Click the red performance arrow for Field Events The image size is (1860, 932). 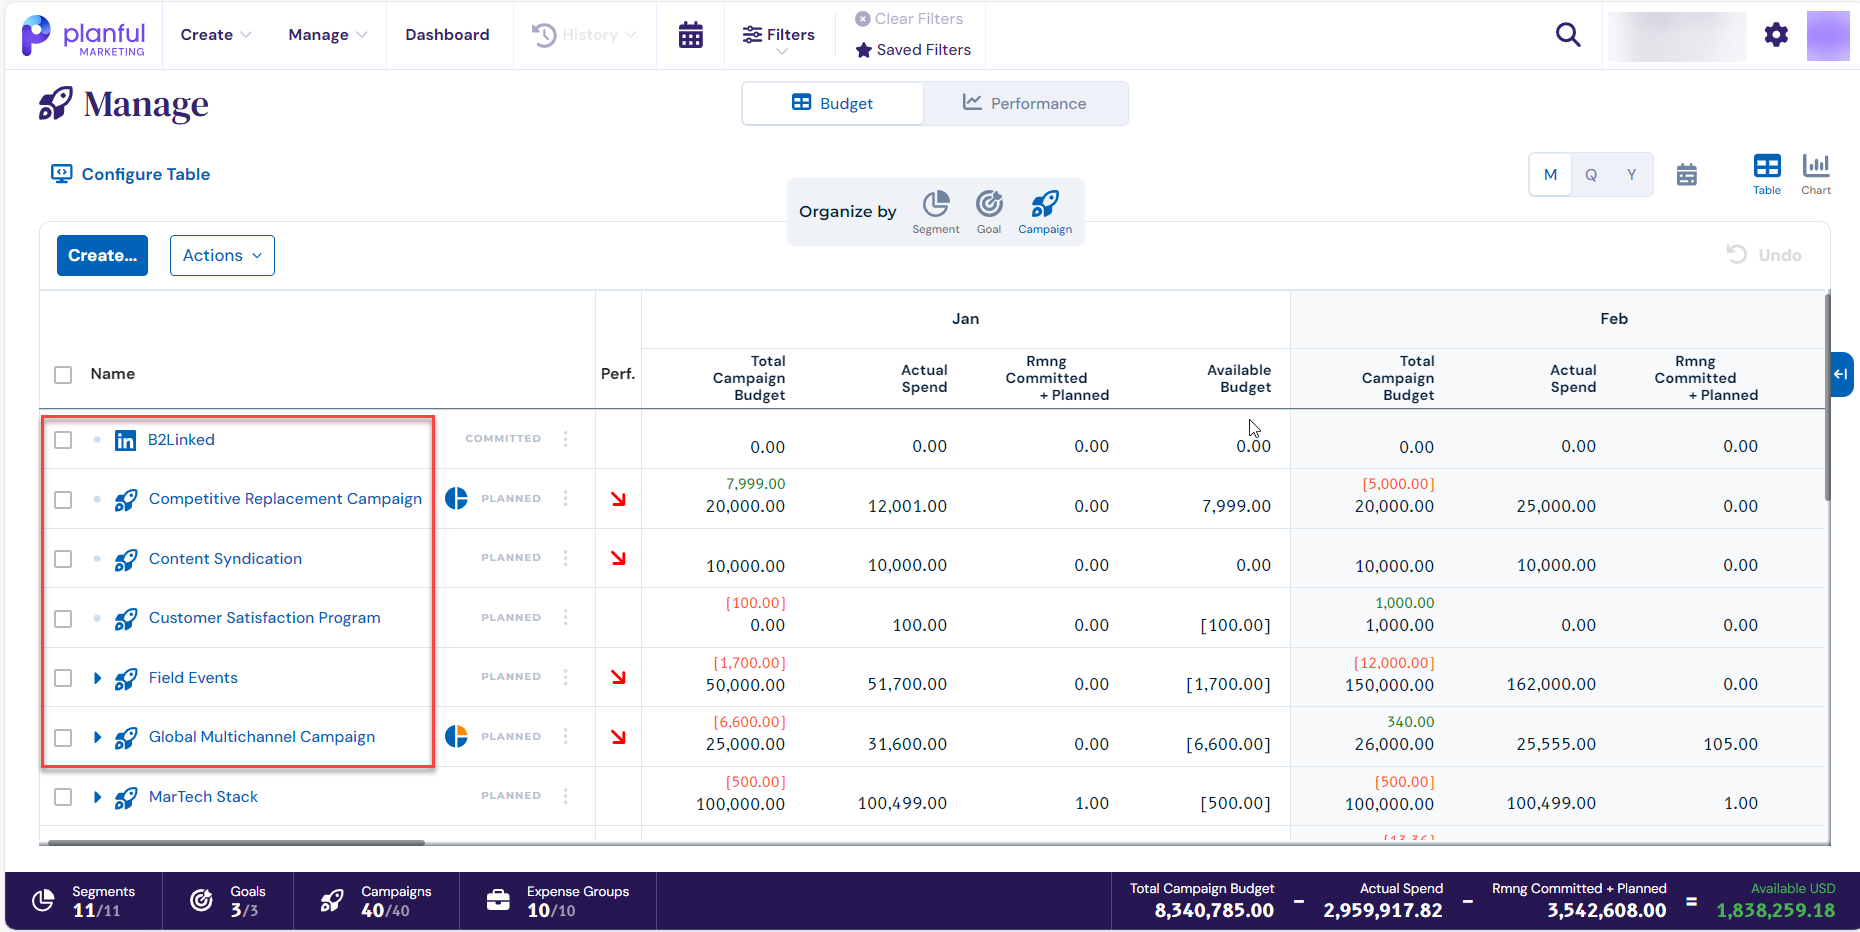tap(619, 677)
